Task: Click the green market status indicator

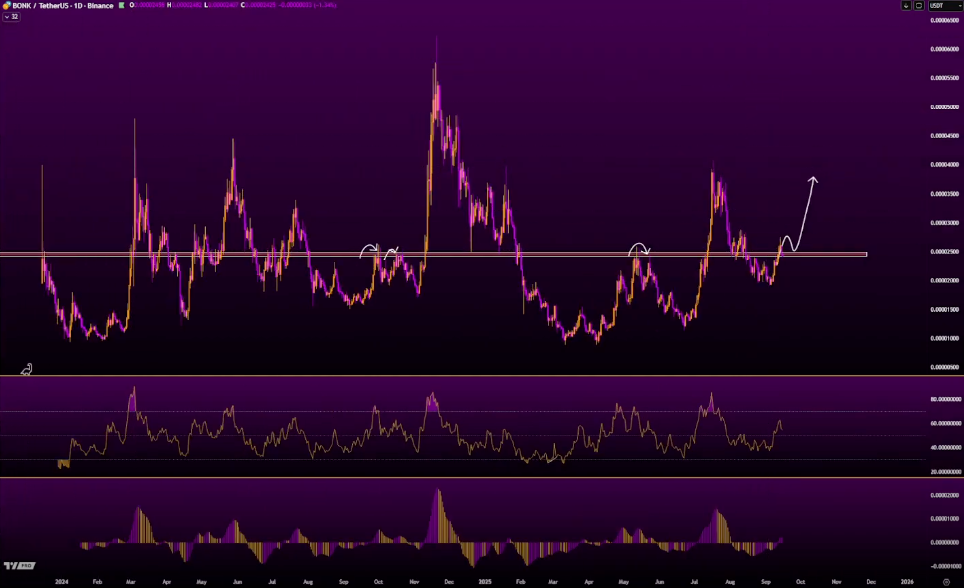Action: pyautogui.click(x=122, y=5)
